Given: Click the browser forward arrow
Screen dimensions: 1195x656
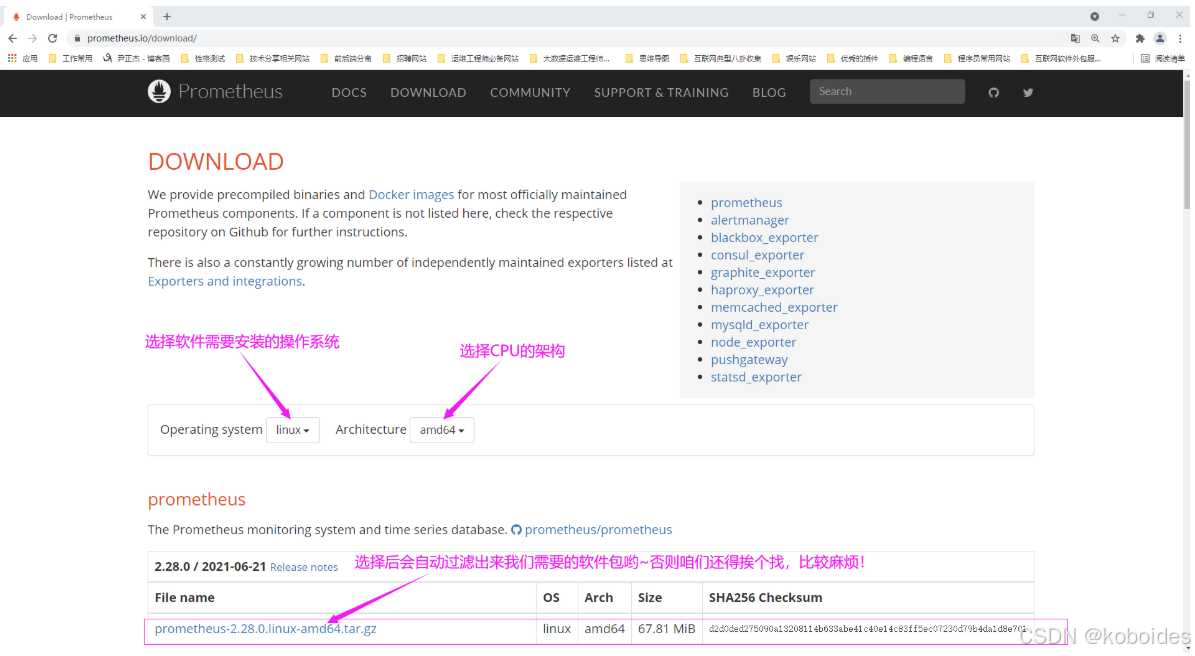Looking at the screenshot, I should (x=32, y=38).
